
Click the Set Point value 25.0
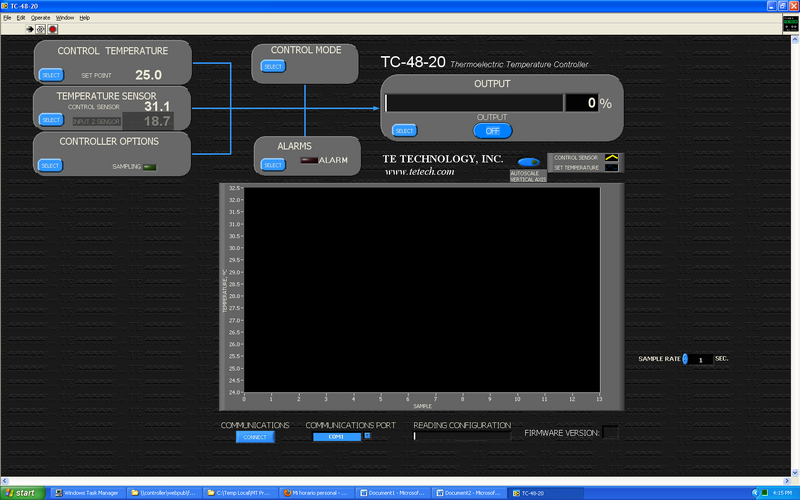148,75
